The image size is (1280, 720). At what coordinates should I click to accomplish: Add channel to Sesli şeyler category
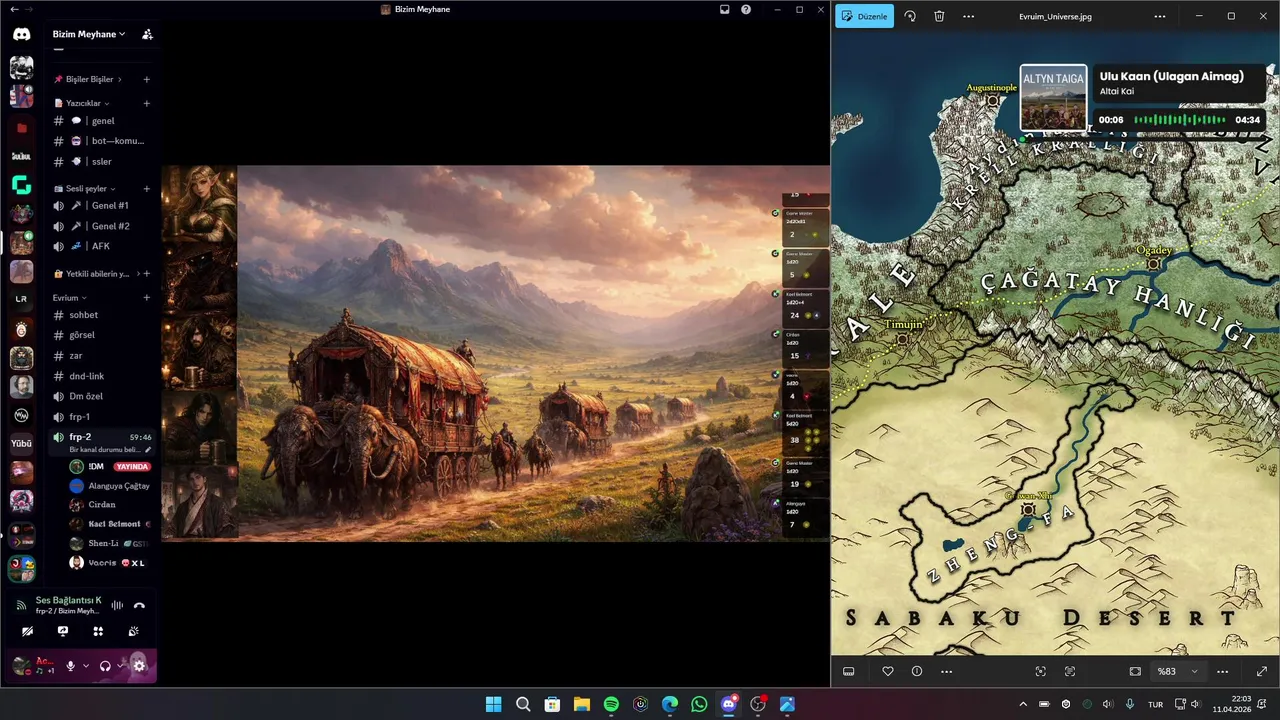click(147, 188)
